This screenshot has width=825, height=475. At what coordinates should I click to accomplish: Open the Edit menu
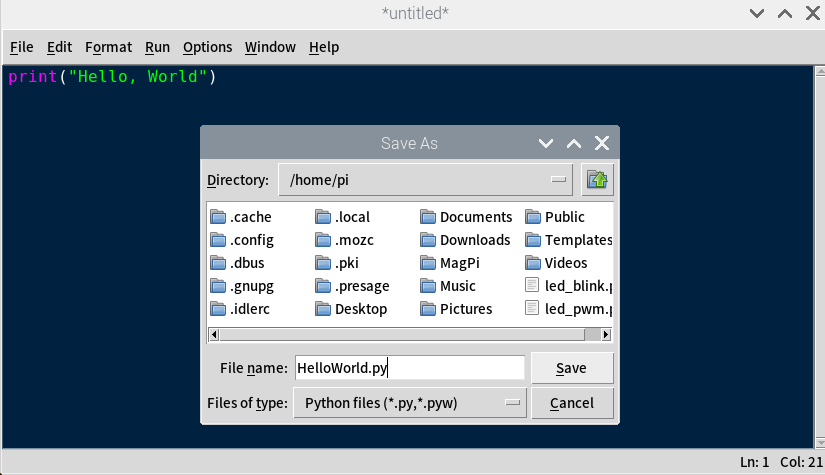(59, 47)
